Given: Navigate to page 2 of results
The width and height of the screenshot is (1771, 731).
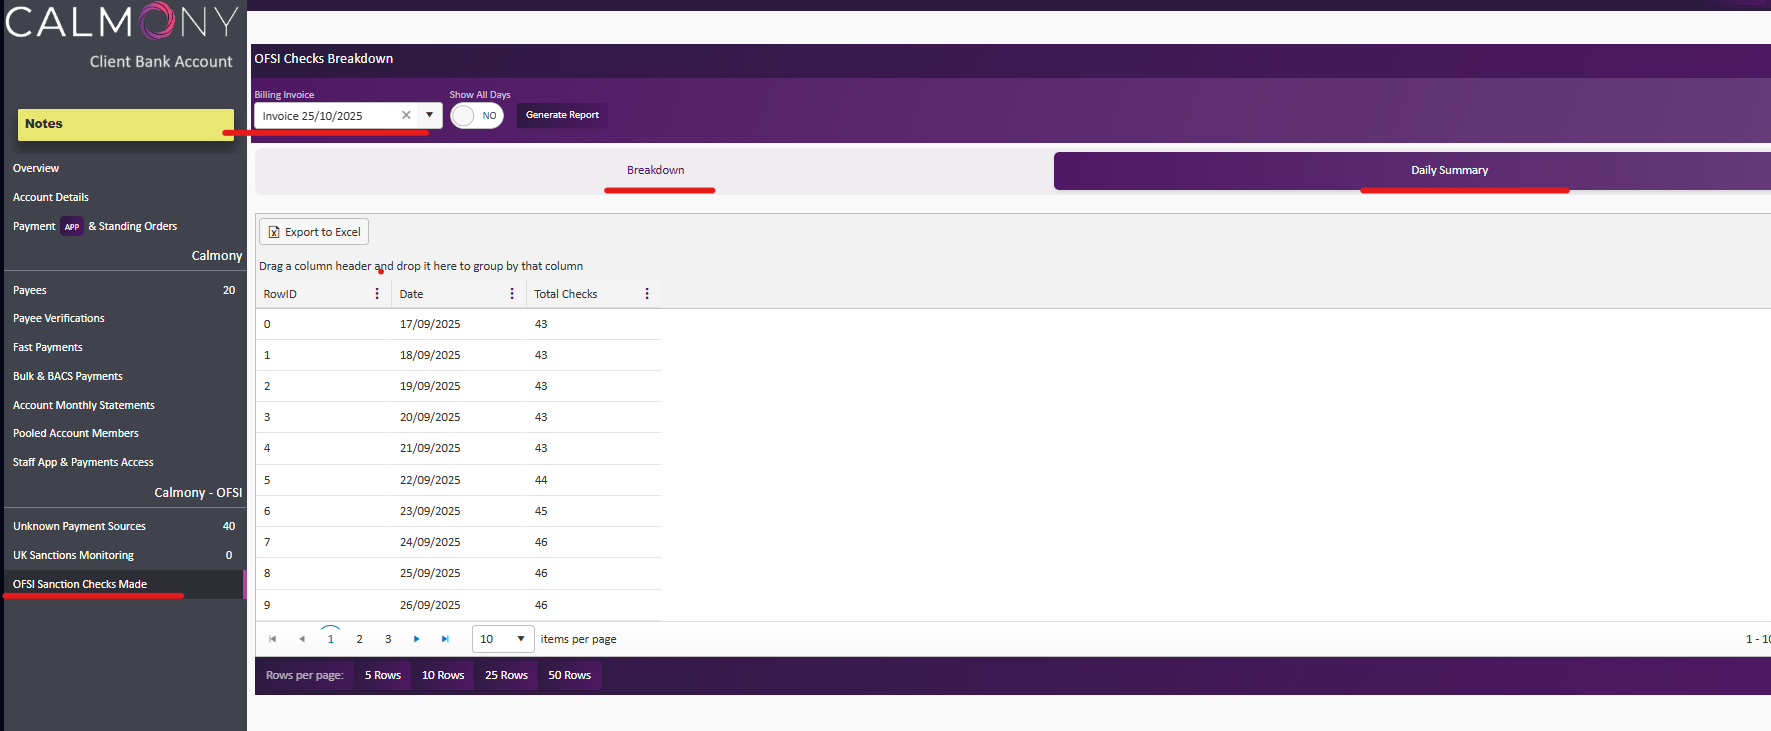Looking at the screenshot, I should click(x=359, y=639).
